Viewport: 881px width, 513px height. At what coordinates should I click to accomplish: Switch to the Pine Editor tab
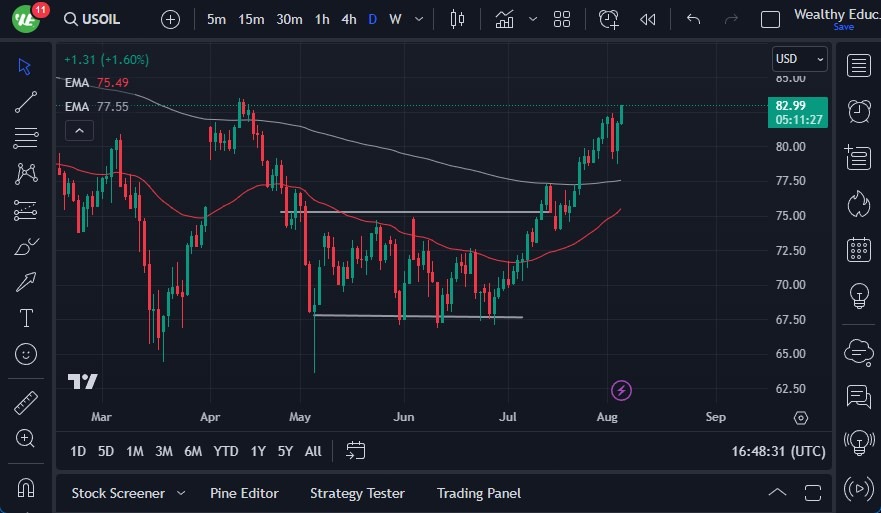click(244, 493)
